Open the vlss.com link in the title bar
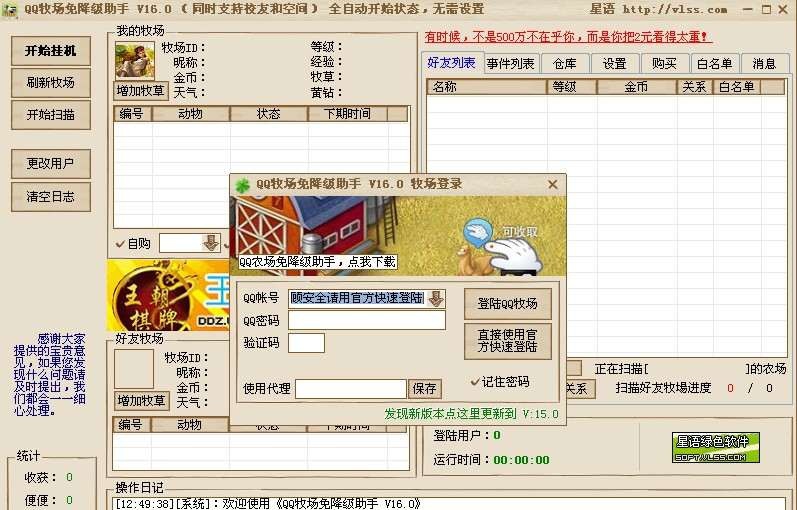 click(675, 9)
